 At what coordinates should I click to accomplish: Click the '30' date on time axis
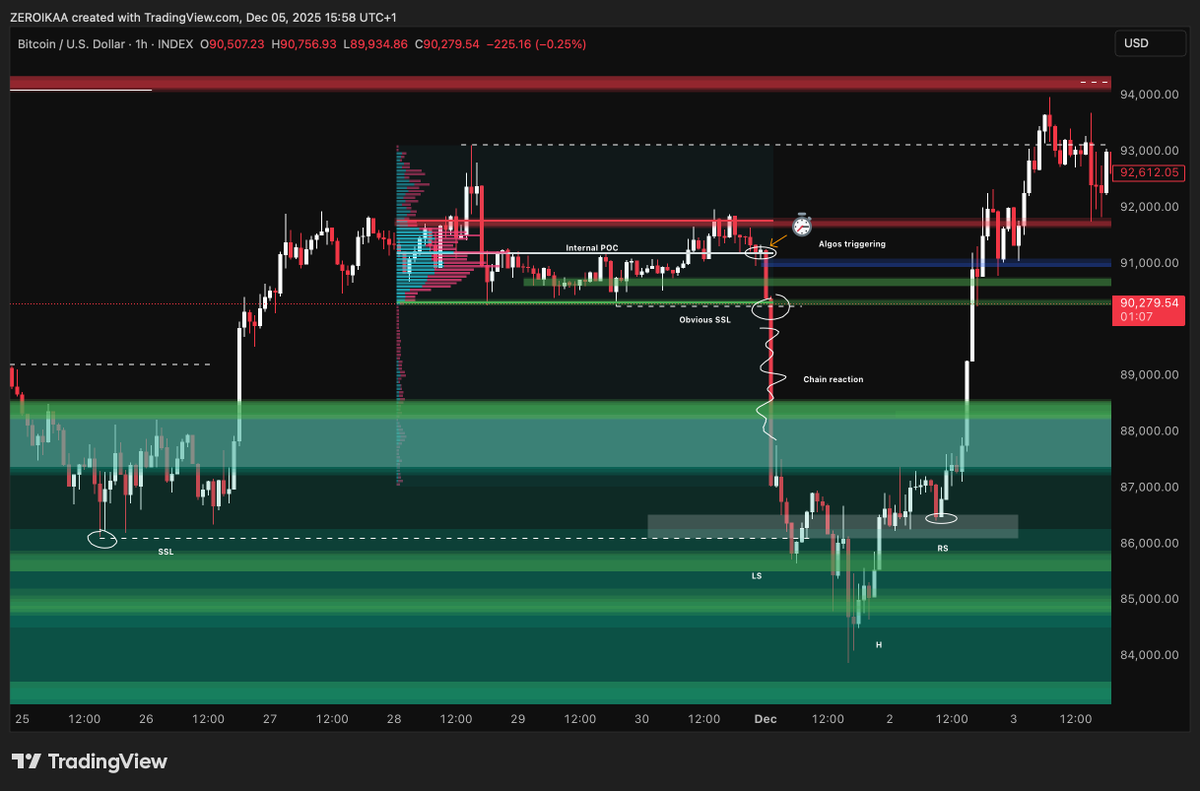tap(642, 719)
